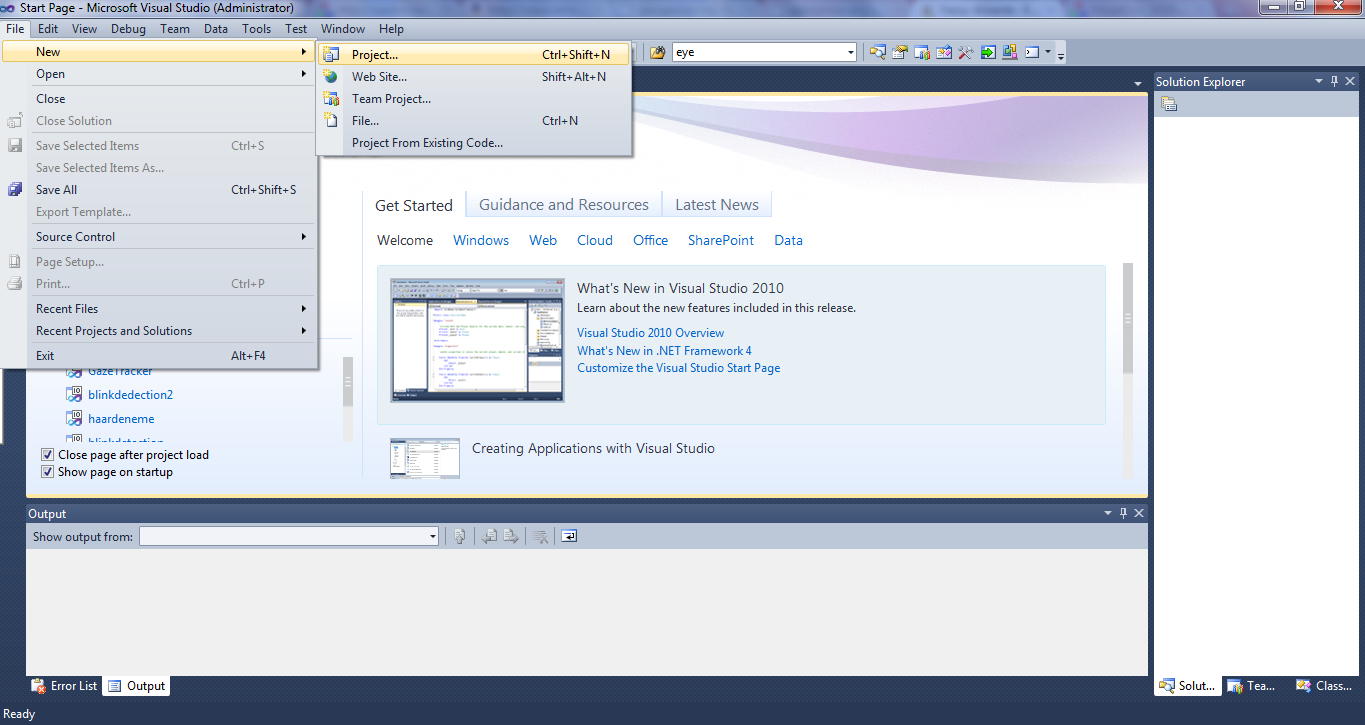Screen dimensions: 1365x725
Task: Open the Show output from dropdown
Action: [x=432, y=535]
